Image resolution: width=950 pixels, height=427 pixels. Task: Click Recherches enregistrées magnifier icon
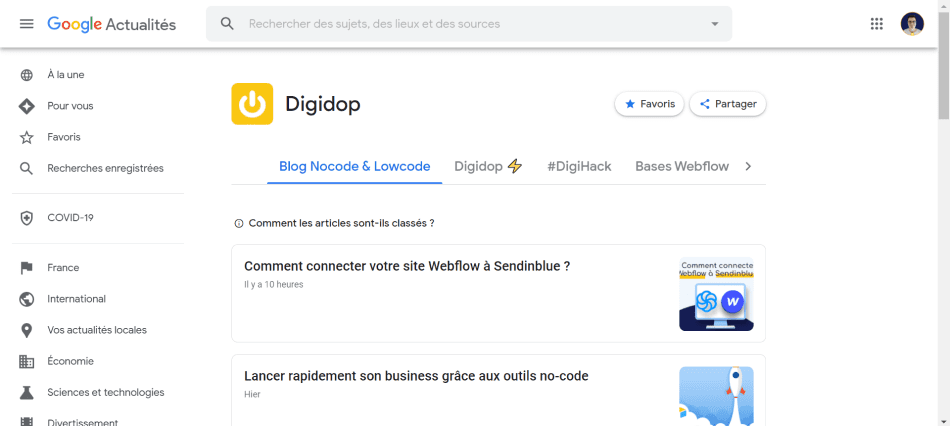click(x=26, y=168)
